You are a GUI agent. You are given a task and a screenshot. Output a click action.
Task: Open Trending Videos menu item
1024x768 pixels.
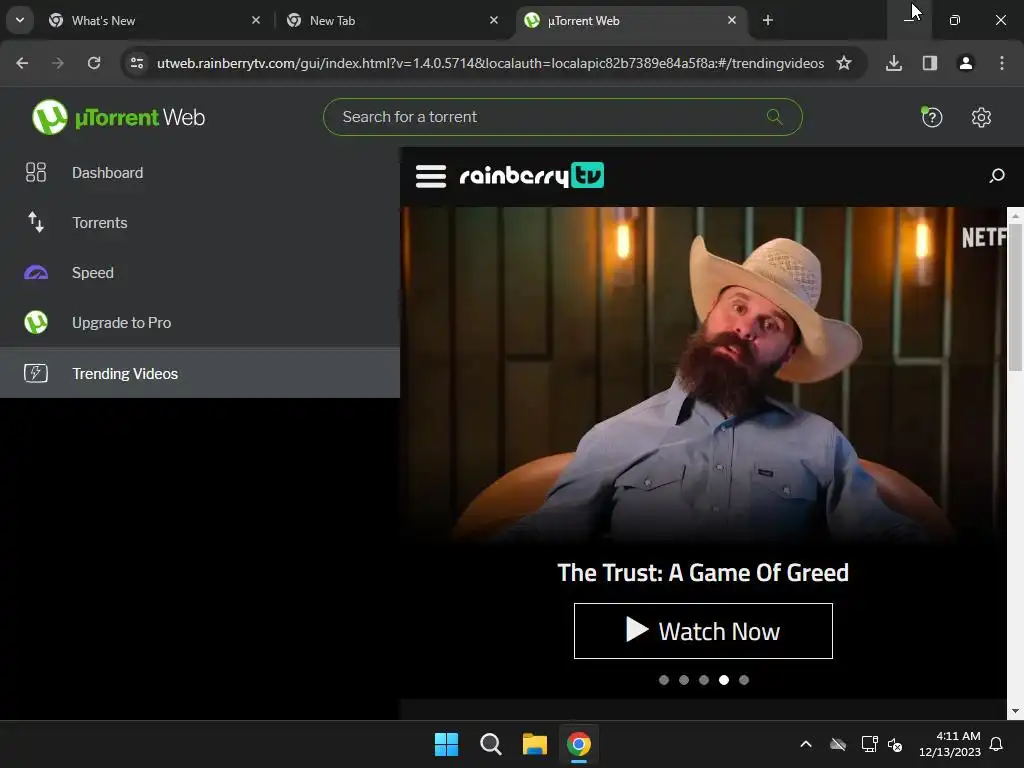coord(200,373)
